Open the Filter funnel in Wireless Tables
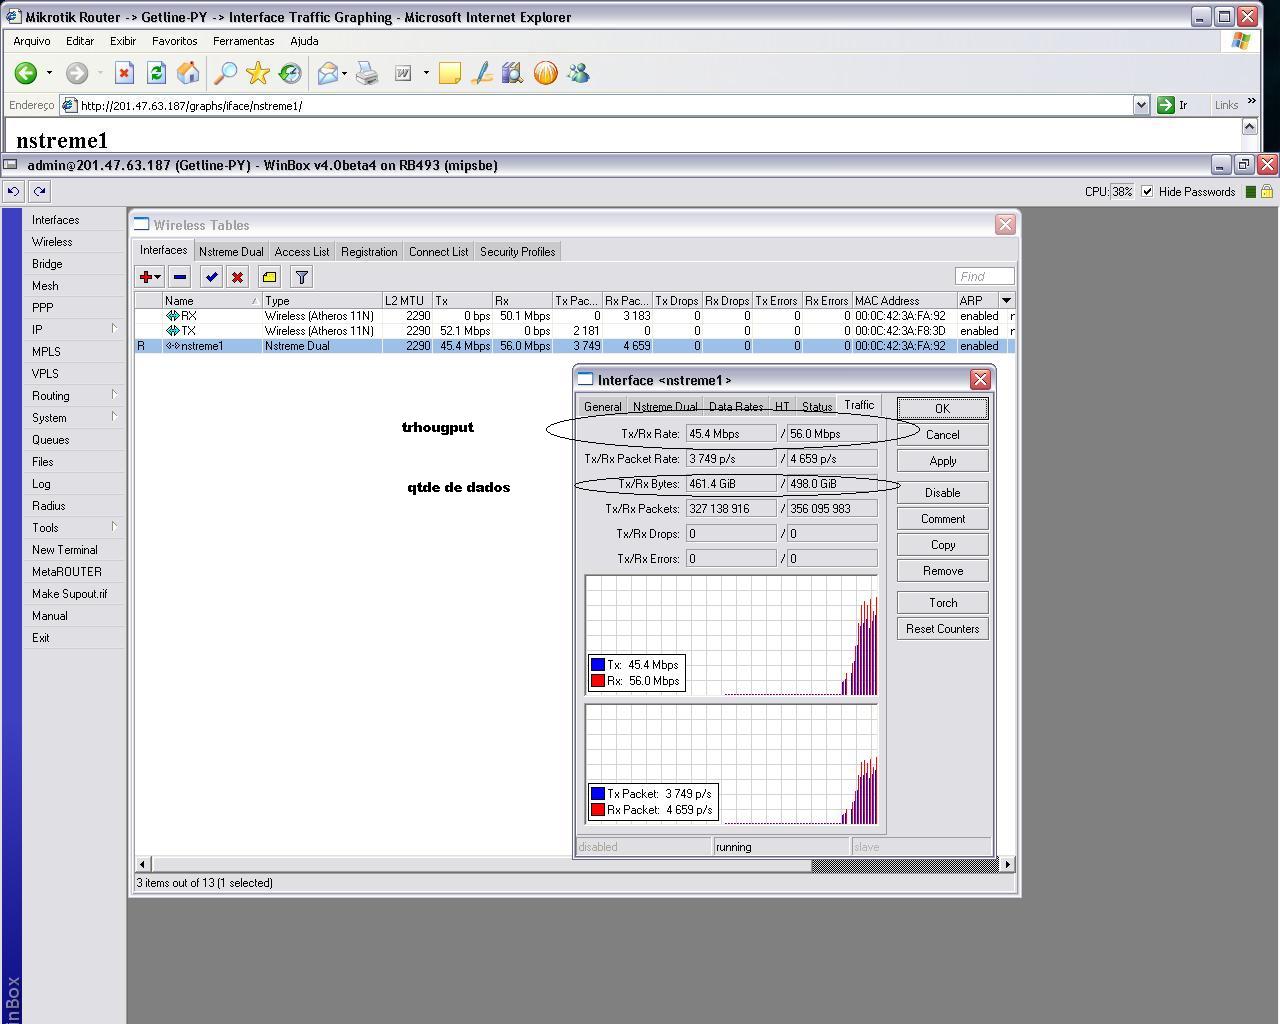1280x1024 pixels. [301, 277]
